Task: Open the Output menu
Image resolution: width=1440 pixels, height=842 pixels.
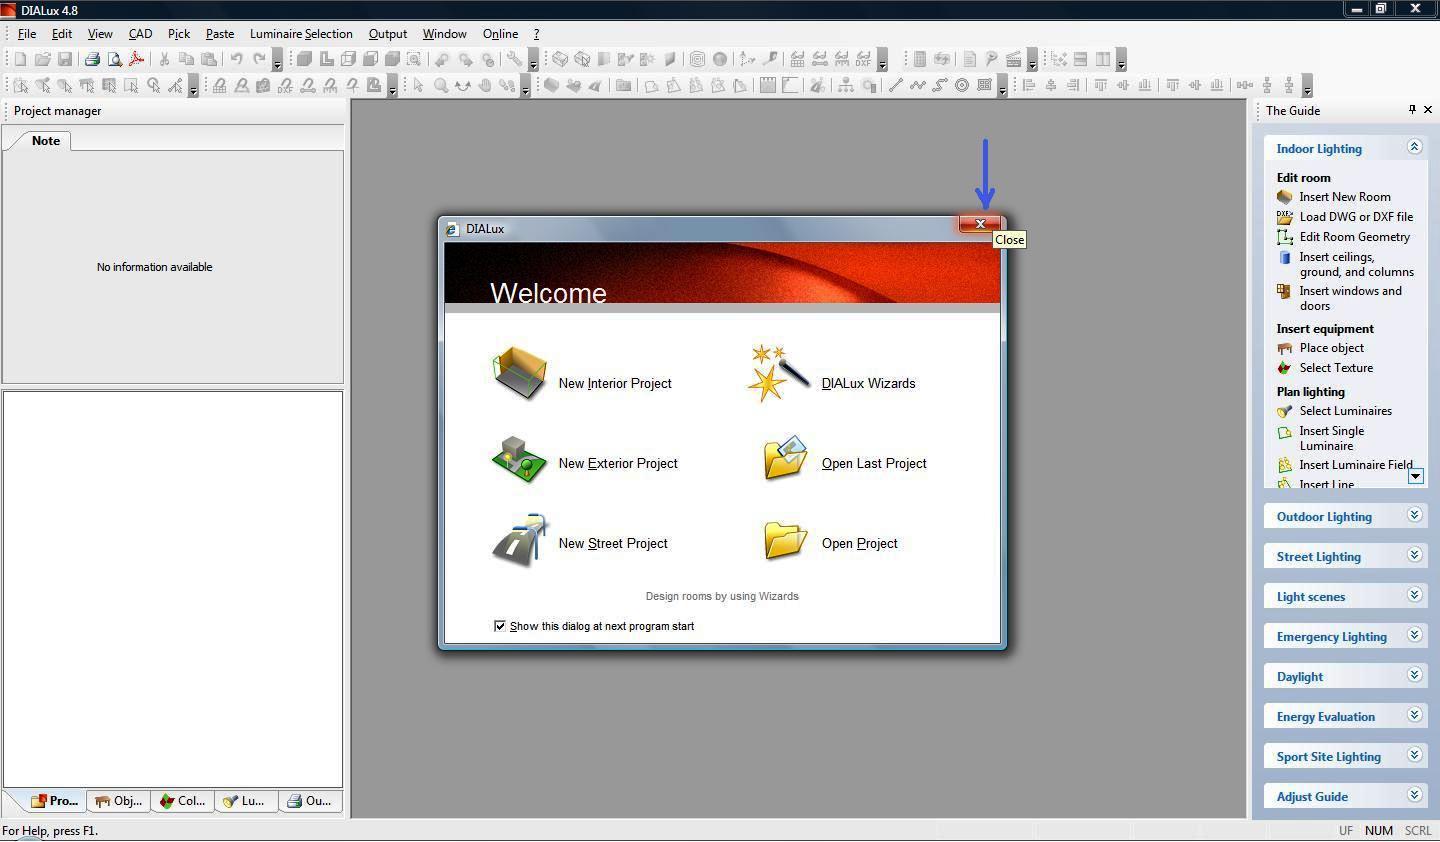Action: pos(388,34)
